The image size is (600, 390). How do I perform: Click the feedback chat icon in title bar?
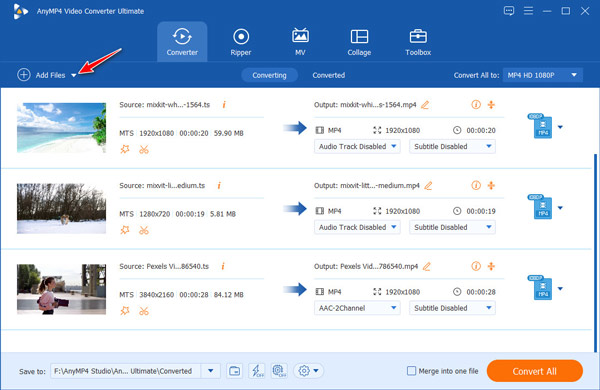point(509,11)
